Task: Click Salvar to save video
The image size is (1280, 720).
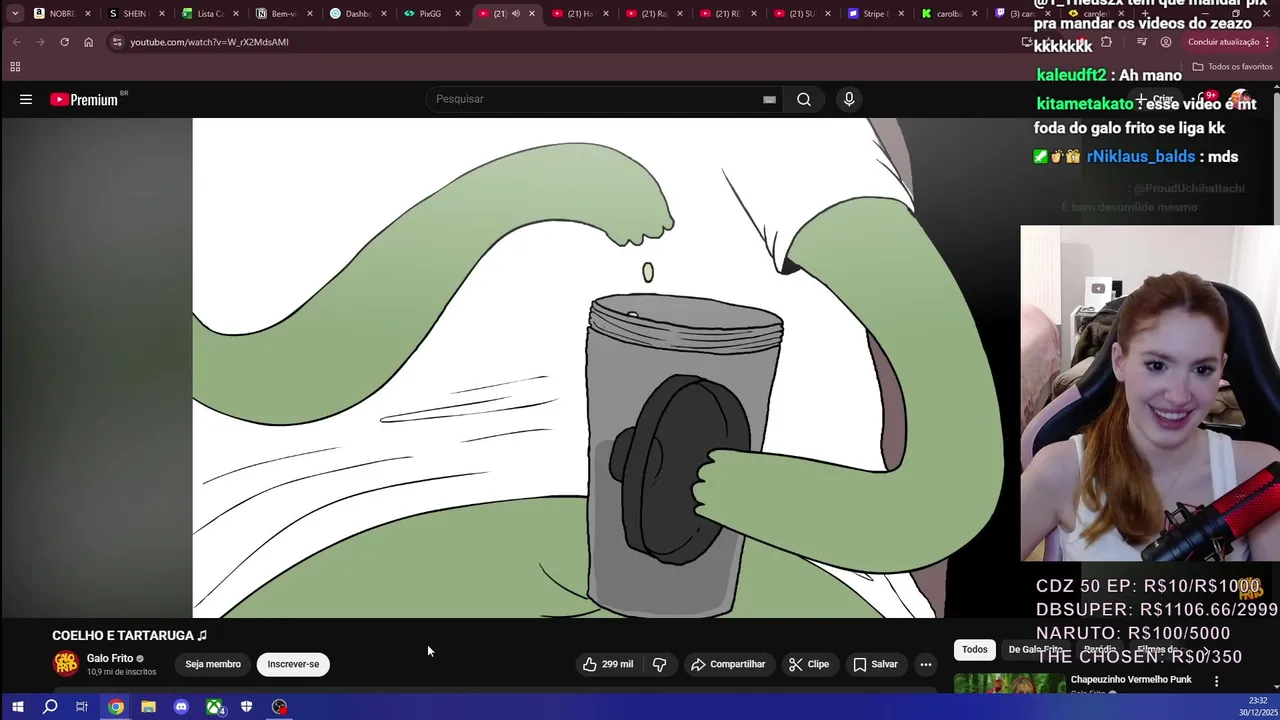Action: [x=875, y=664]
